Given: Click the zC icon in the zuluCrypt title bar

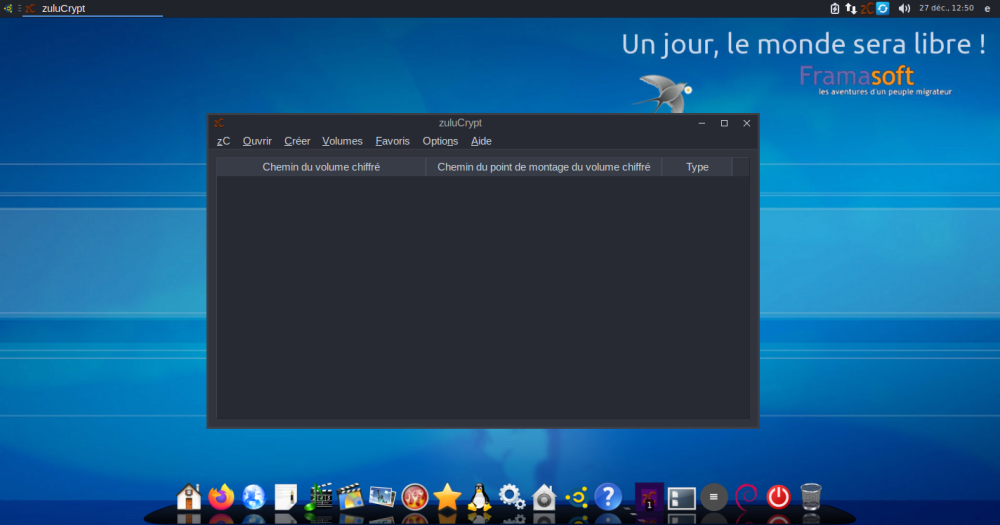Looking at the screenshot, I should (219, 123).
